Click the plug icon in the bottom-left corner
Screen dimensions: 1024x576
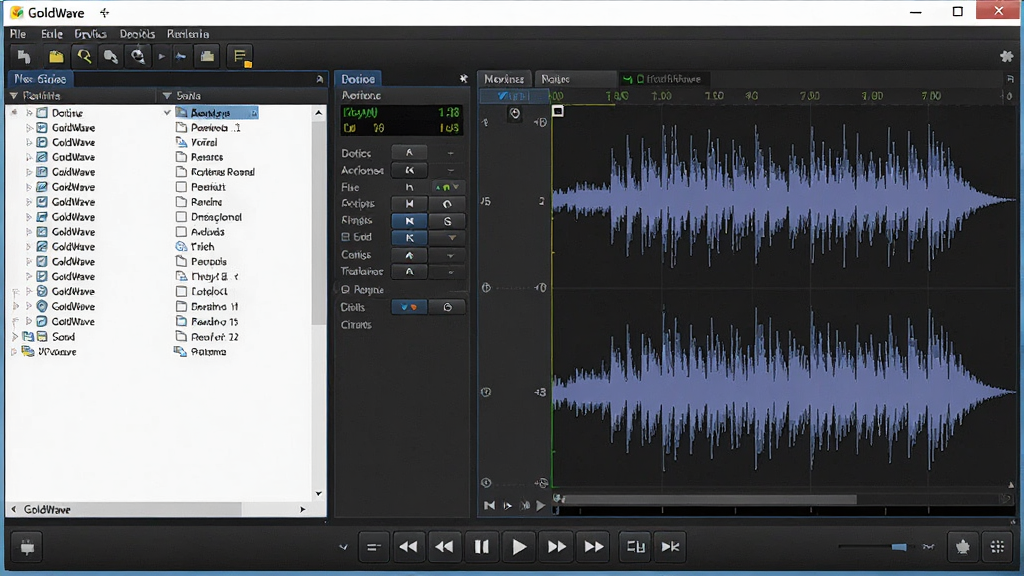27,547
